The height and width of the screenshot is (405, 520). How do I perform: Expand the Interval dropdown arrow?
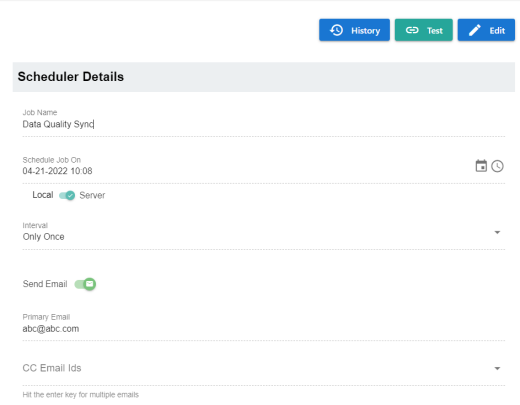pos(497,232)
